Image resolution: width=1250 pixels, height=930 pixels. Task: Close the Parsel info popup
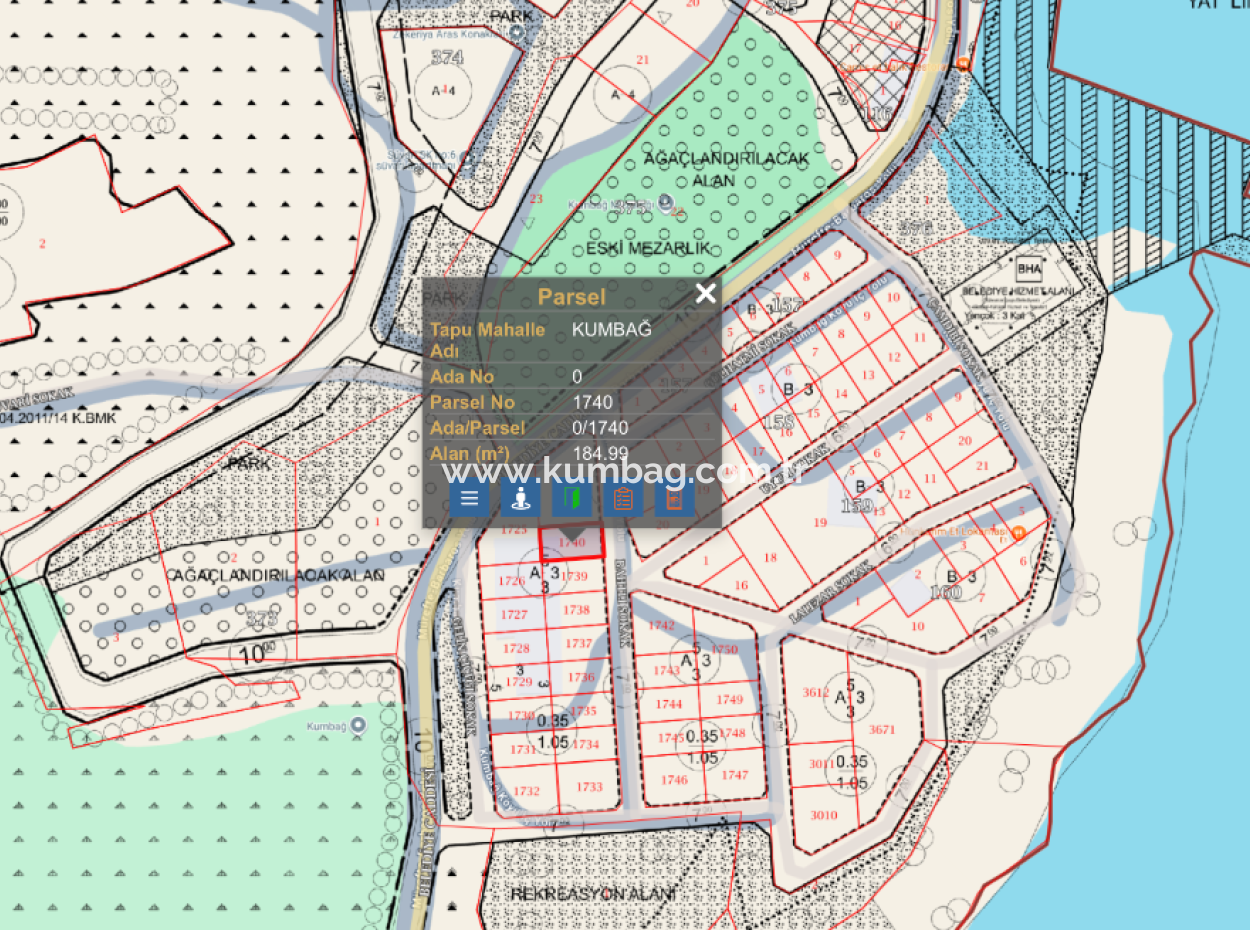pyautogui.click(x=705, y=293)
